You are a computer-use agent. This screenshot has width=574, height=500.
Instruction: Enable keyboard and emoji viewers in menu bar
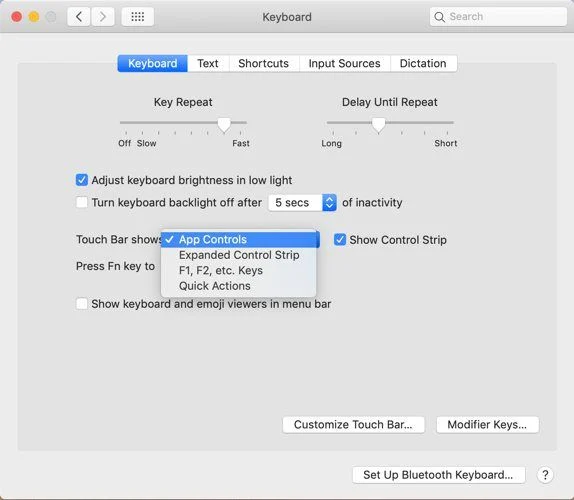pos(82,303)
